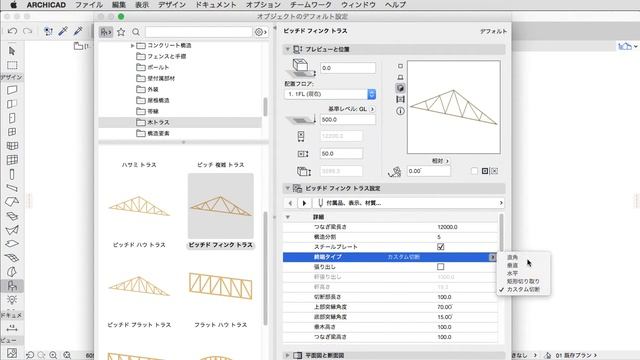Select the Lamp tool in toolbox
The image size is (640, 360).
12,300
